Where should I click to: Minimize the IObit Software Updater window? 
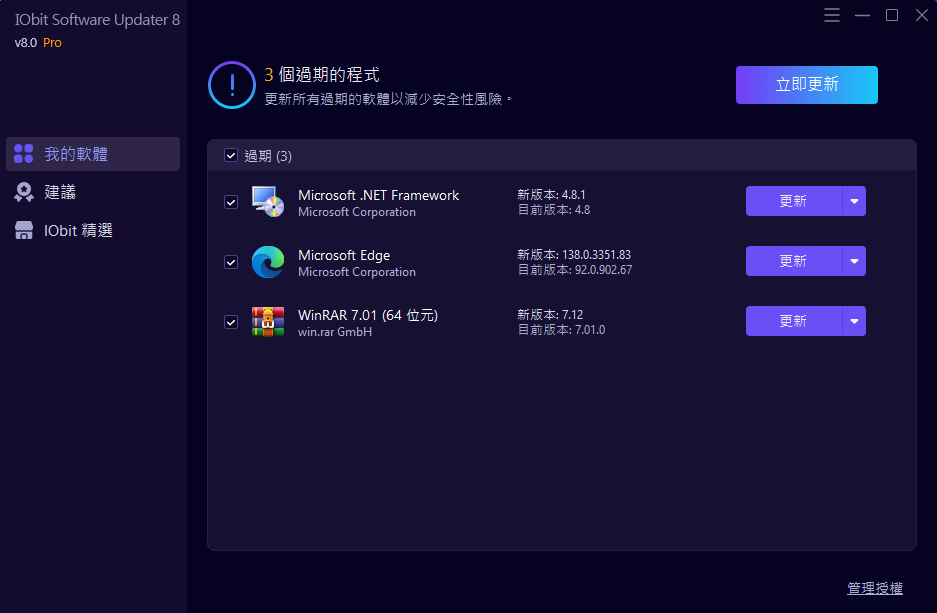(x=862, y=15)
